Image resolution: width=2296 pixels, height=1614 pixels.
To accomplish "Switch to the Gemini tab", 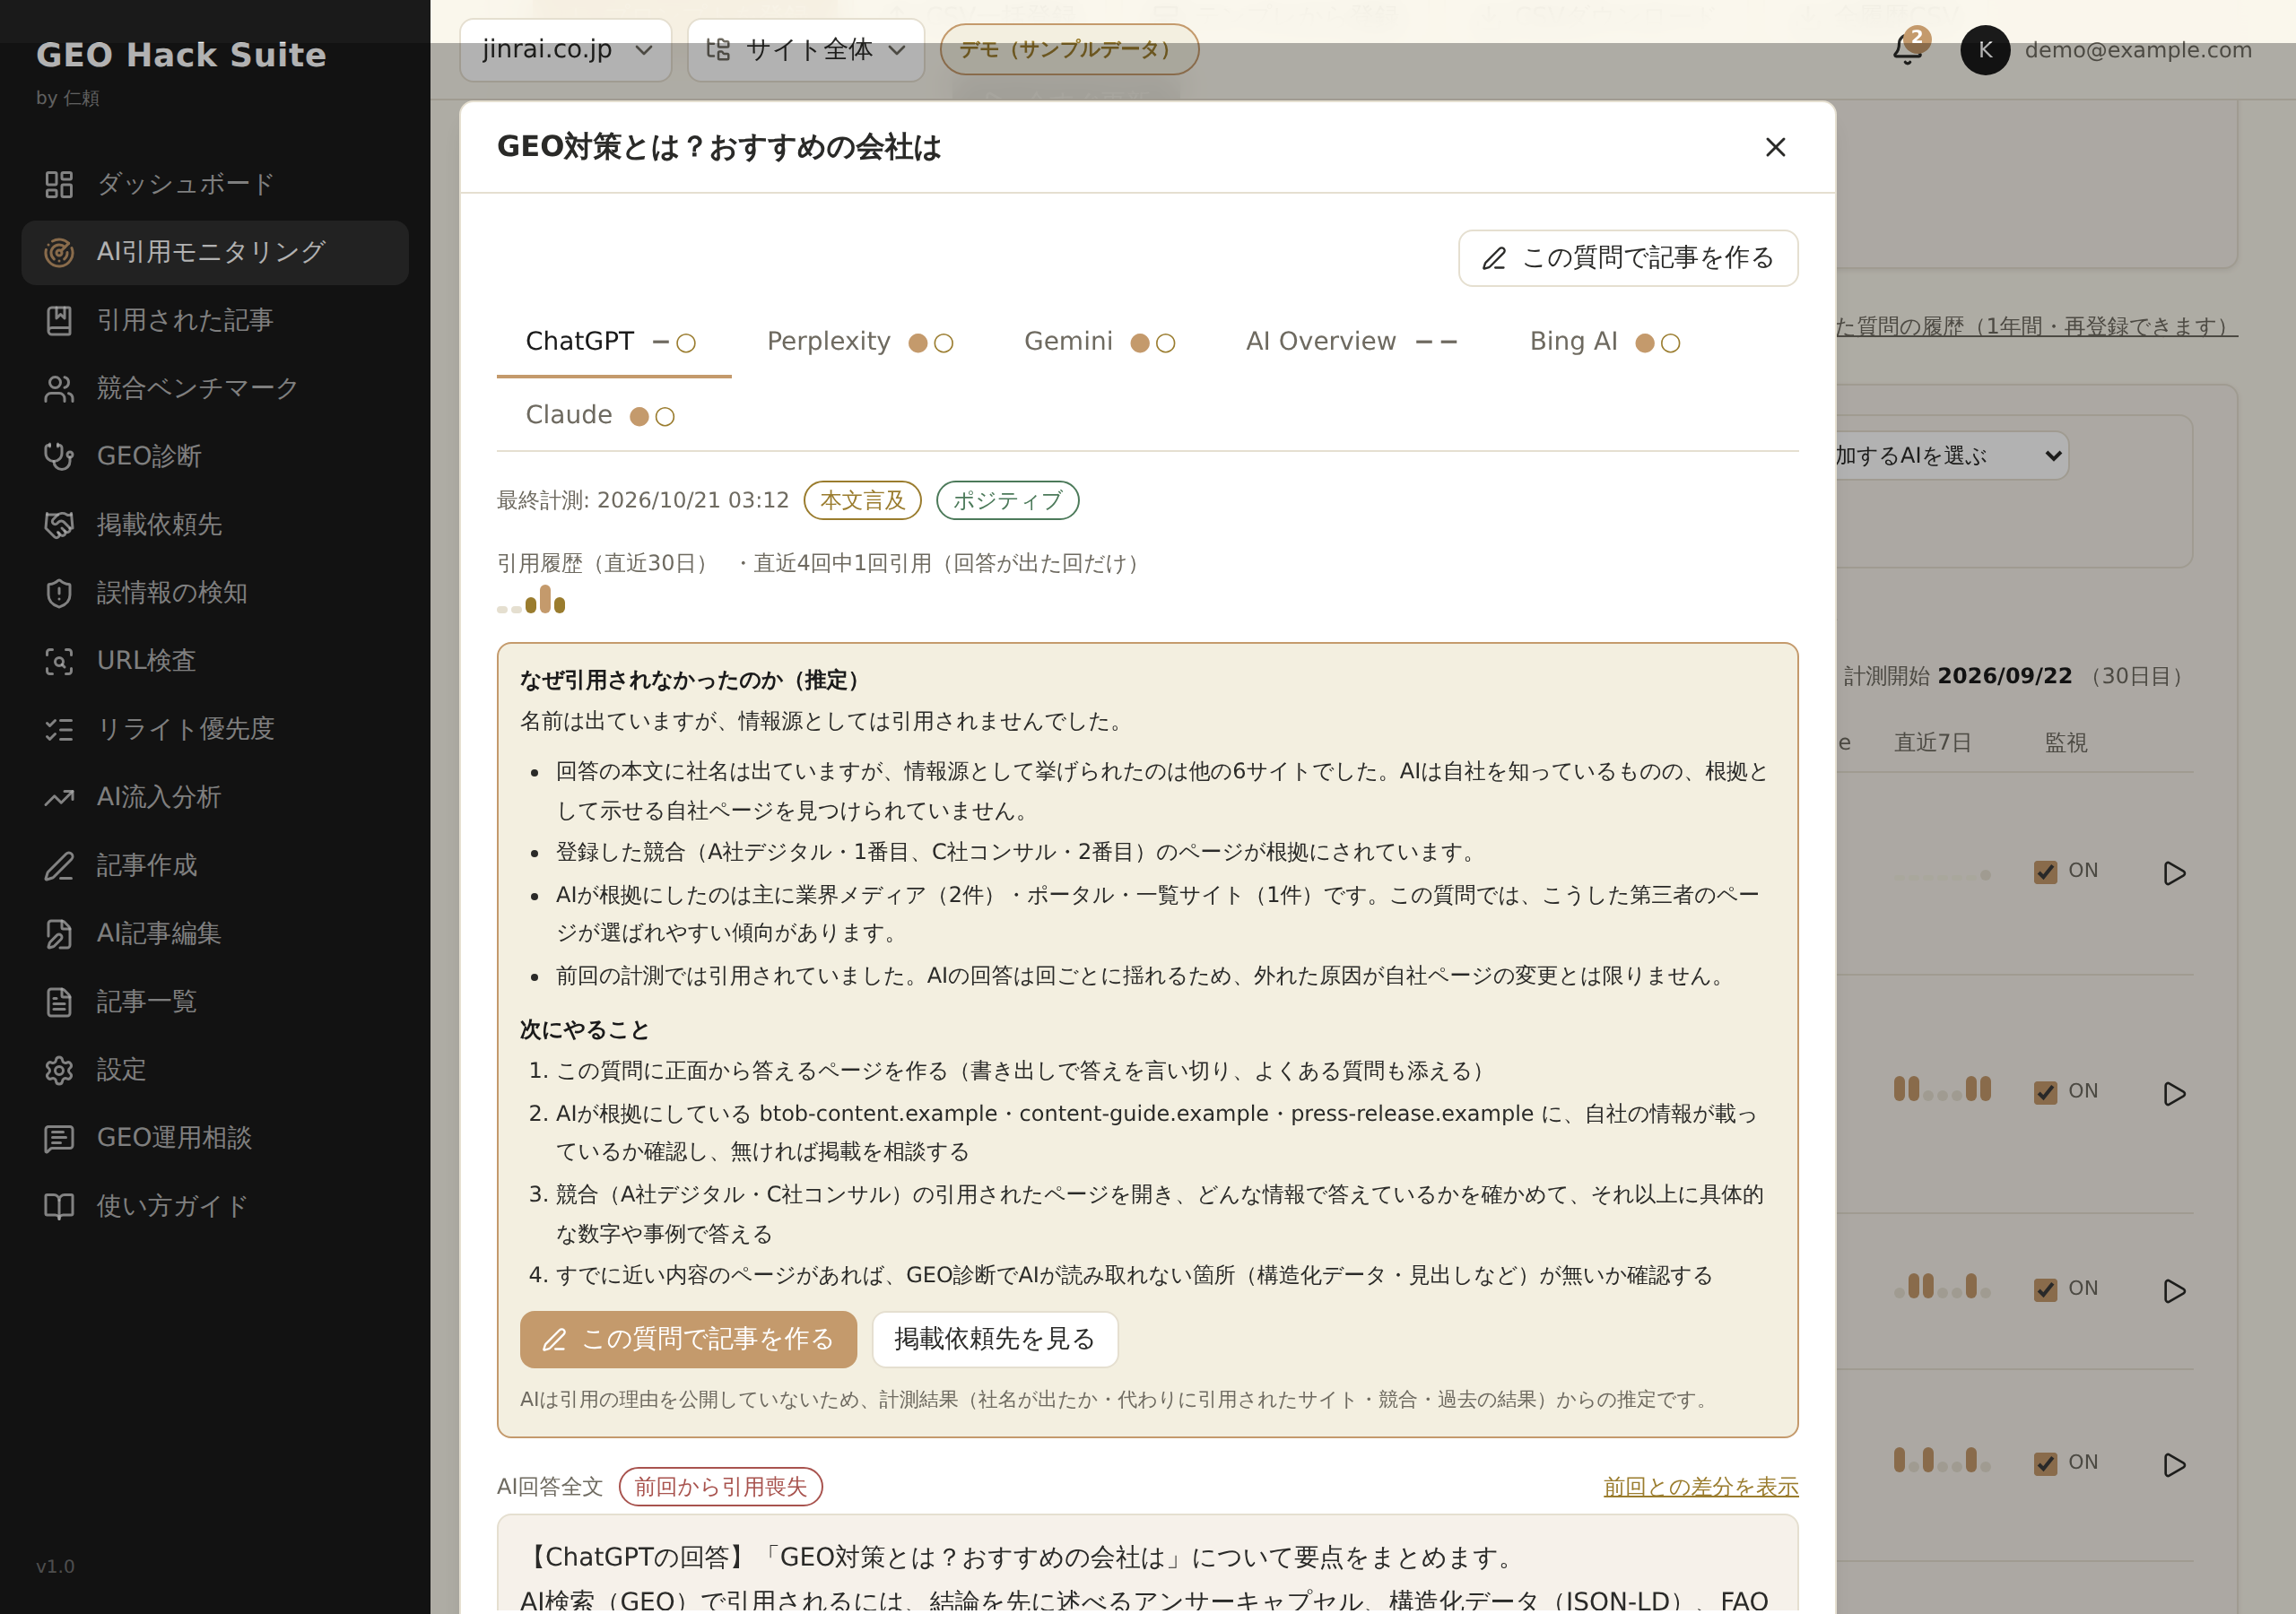I will [1098, 341].
